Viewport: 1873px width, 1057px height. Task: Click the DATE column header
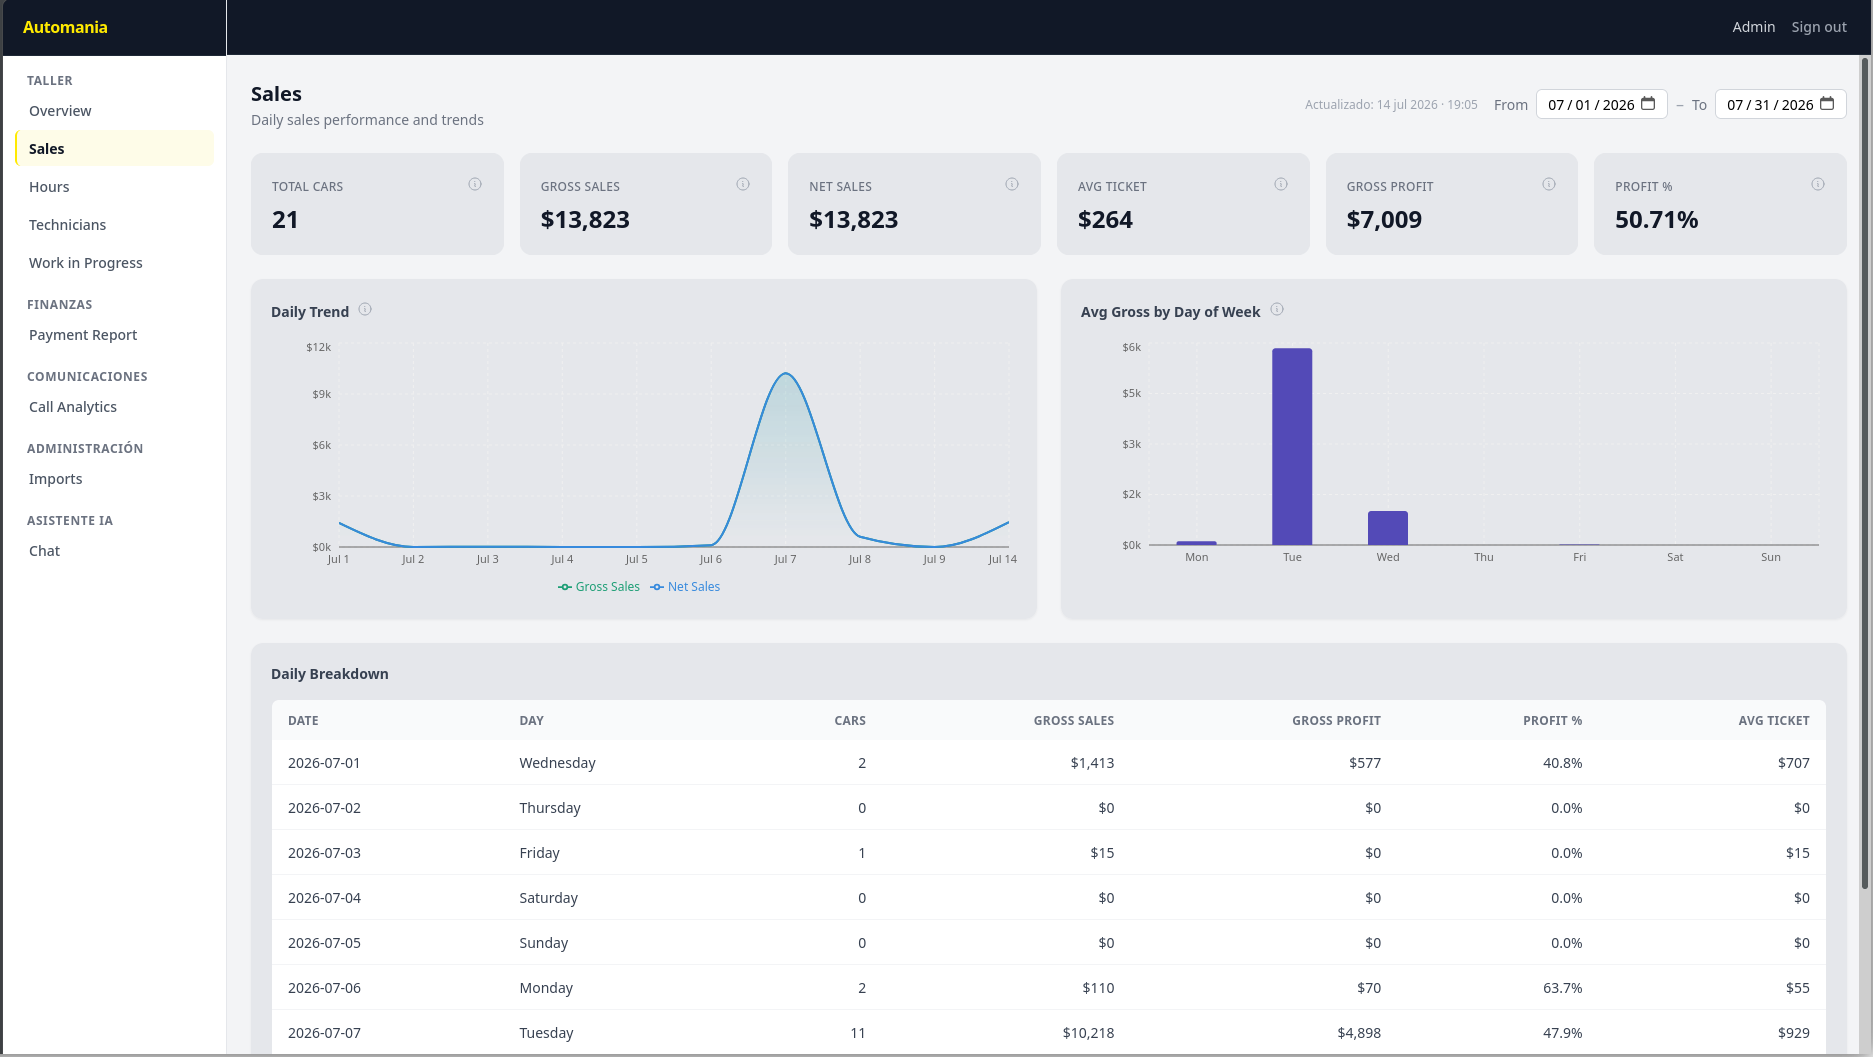pyautogui.click(x=303, y=721)
